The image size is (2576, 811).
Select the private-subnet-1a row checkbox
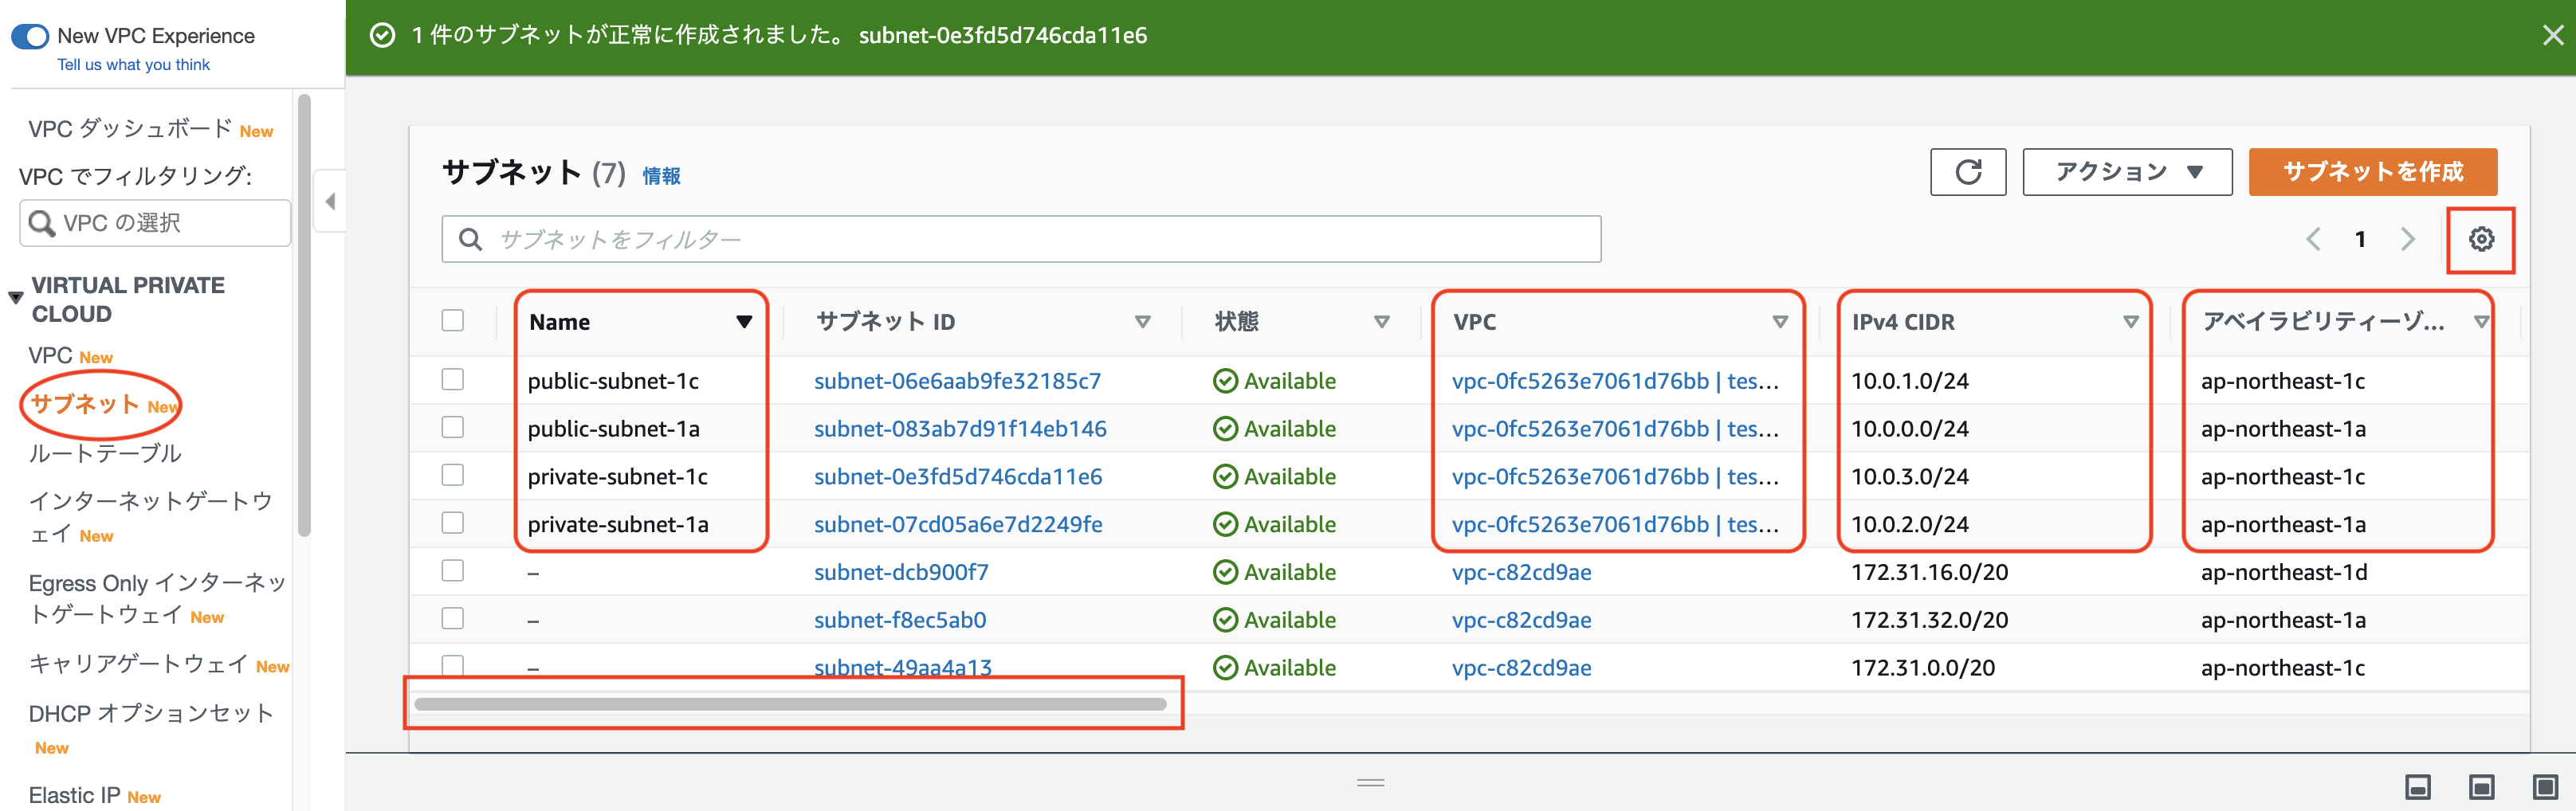click(x=453, y=523)
